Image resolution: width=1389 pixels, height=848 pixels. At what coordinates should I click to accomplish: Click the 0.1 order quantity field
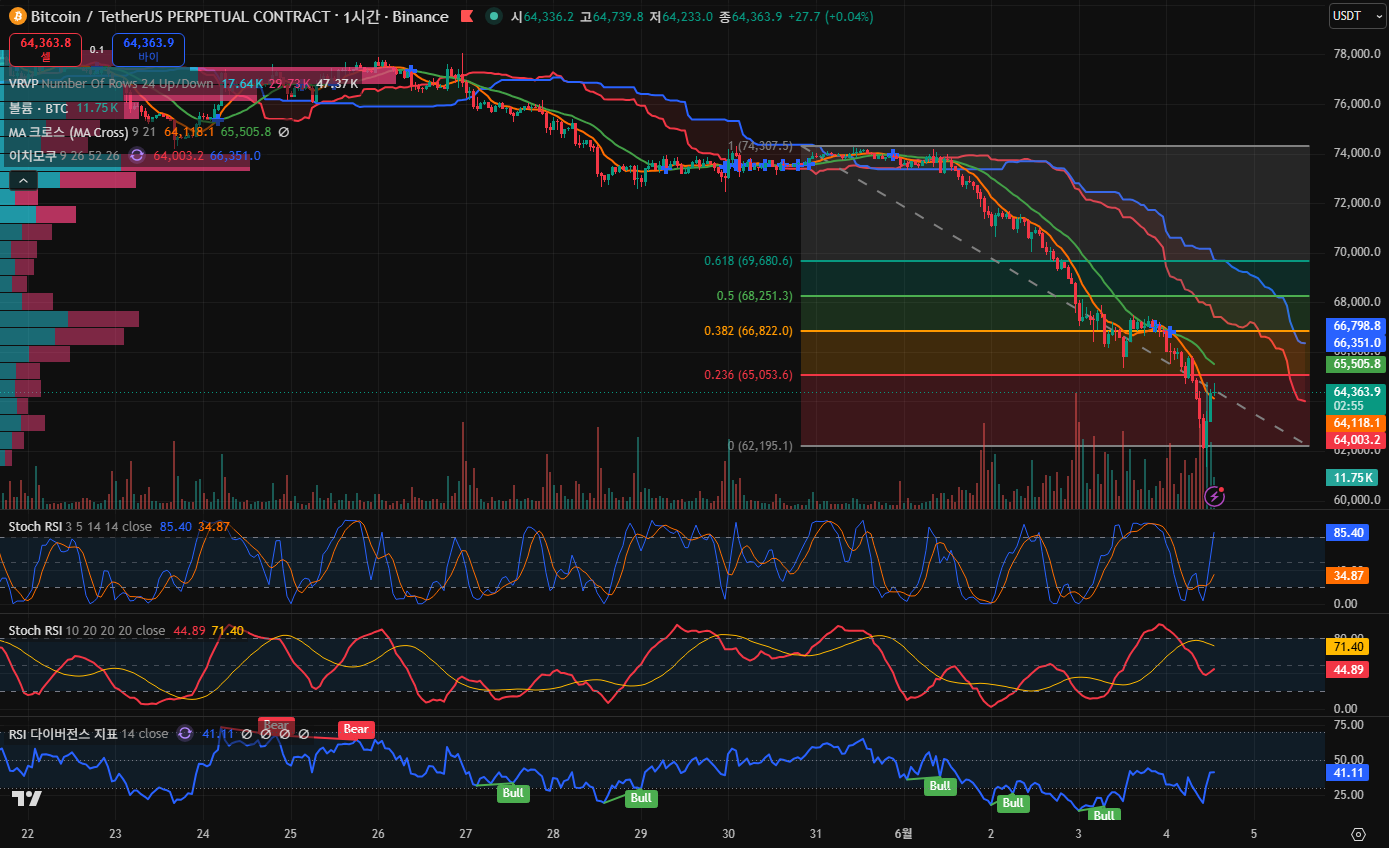(x=97, y=49)
